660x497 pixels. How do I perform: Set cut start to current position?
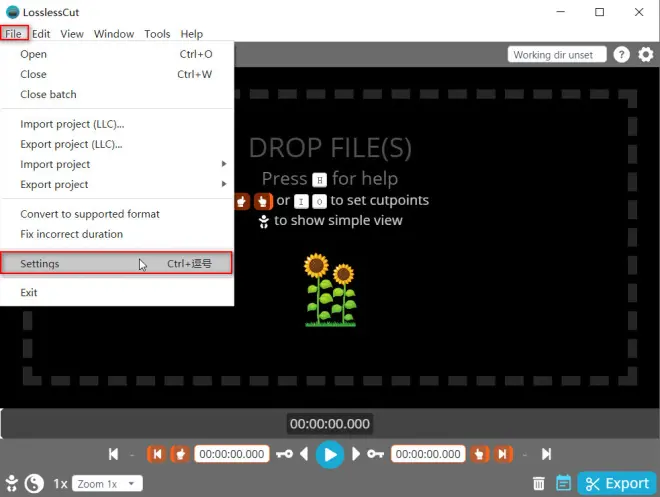[x=180, y=454]
